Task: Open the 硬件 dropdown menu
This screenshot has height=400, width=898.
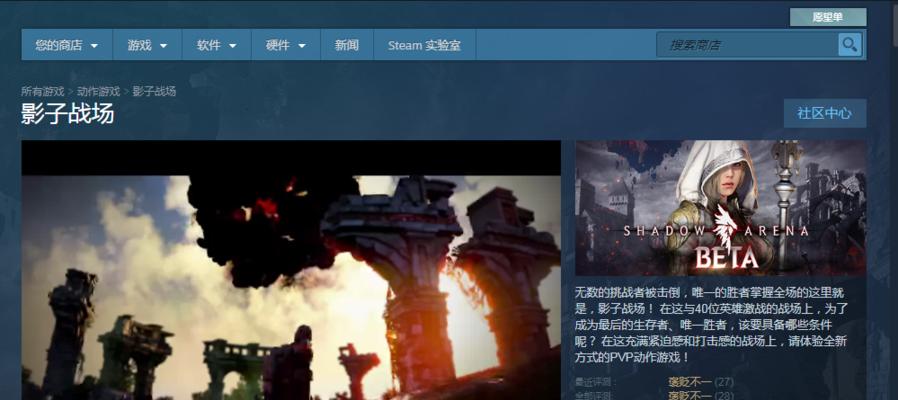Action: [x=286, y=45]
